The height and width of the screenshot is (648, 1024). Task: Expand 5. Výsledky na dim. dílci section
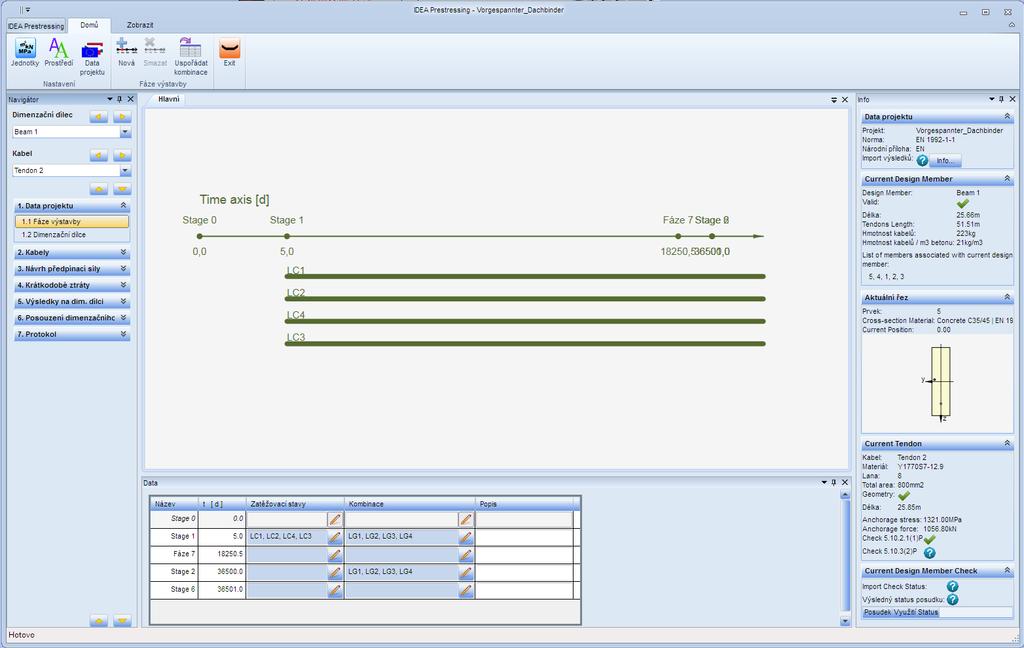click(x=123, y=301)
